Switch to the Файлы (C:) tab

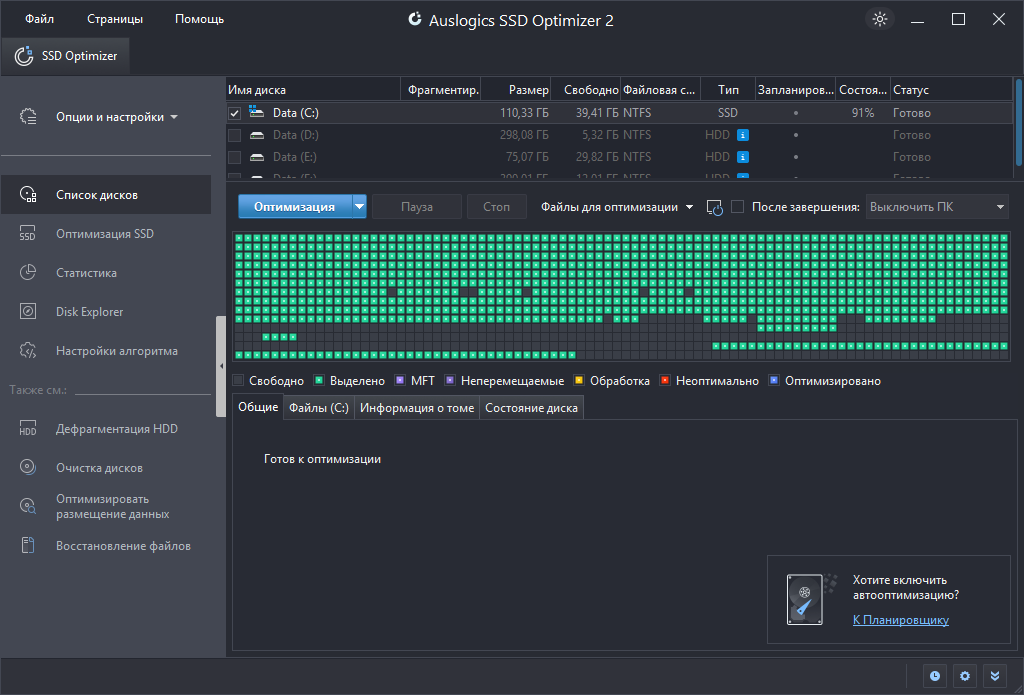point(319,408)
